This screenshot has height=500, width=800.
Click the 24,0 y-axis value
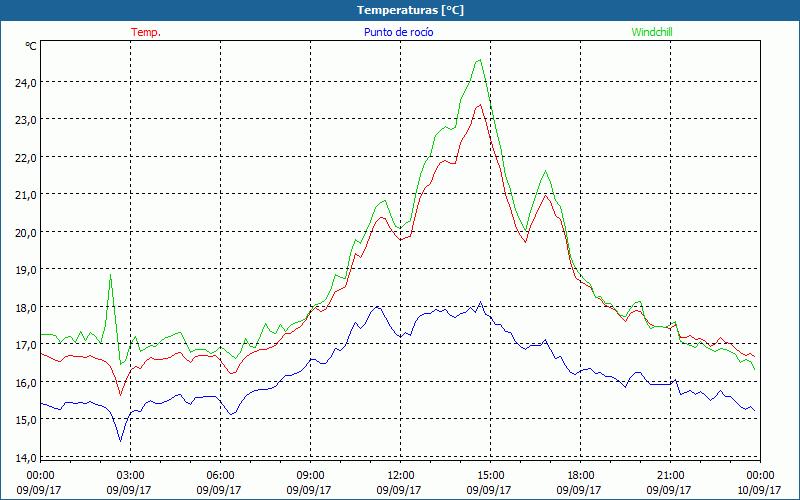[26, 83]
